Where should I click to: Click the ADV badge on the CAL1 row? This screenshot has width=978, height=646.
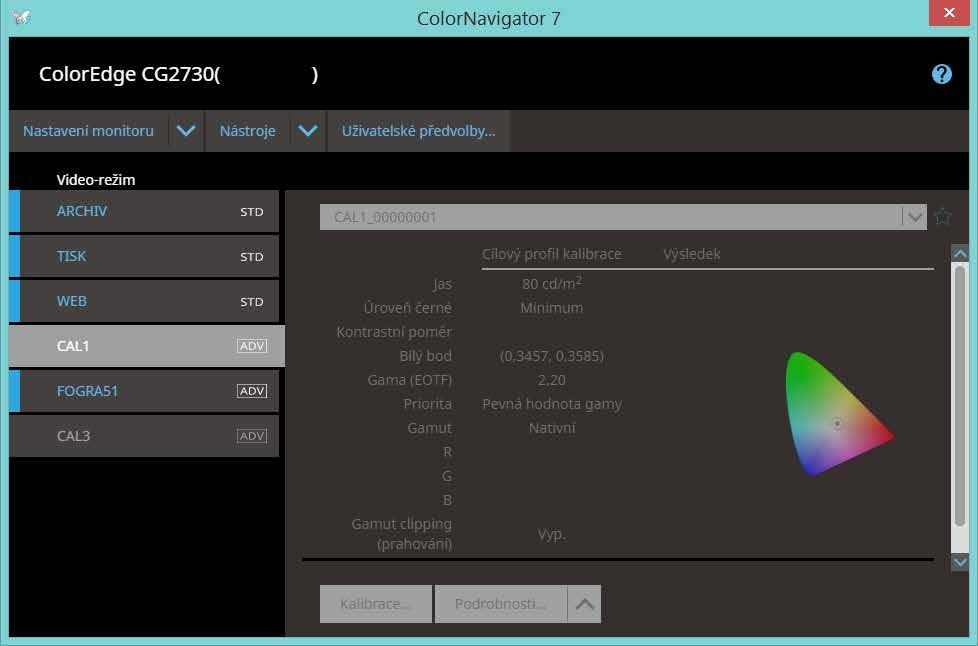[252, 346]
